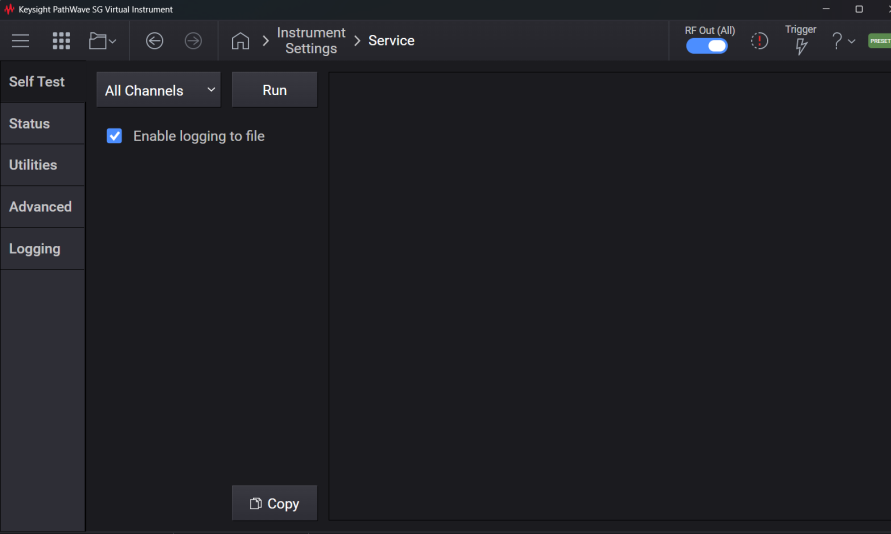Expand the All Channels dropdown

pos(158,90)
